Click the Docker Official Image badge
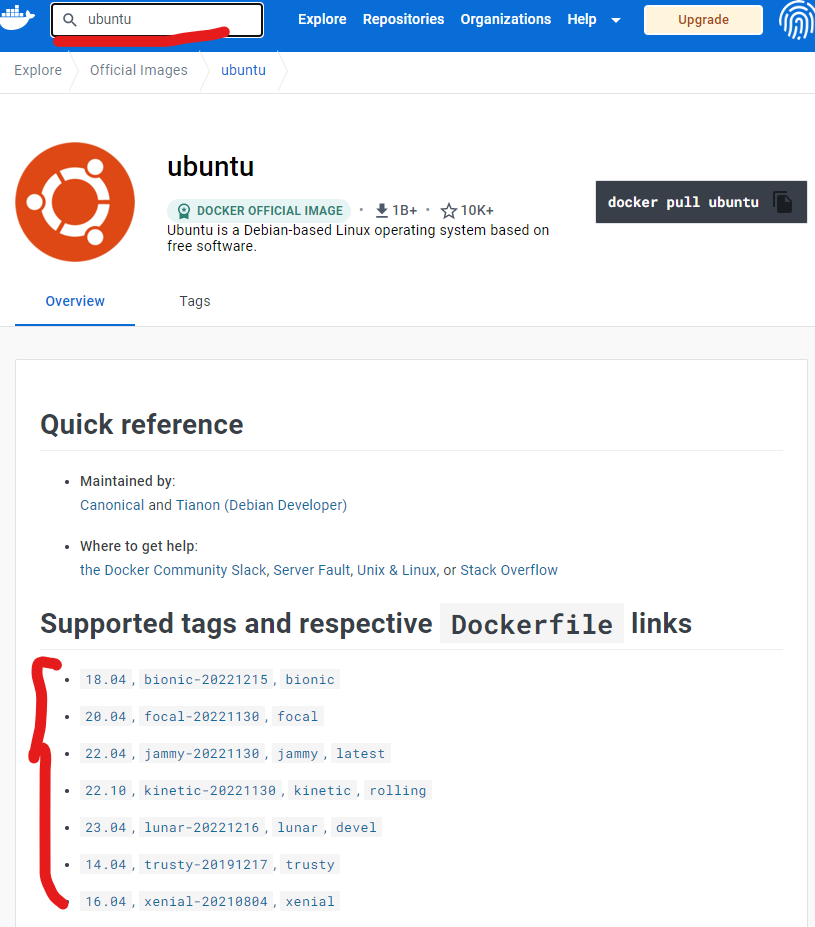This screenshot has width=815, height=927. (258, 210)
